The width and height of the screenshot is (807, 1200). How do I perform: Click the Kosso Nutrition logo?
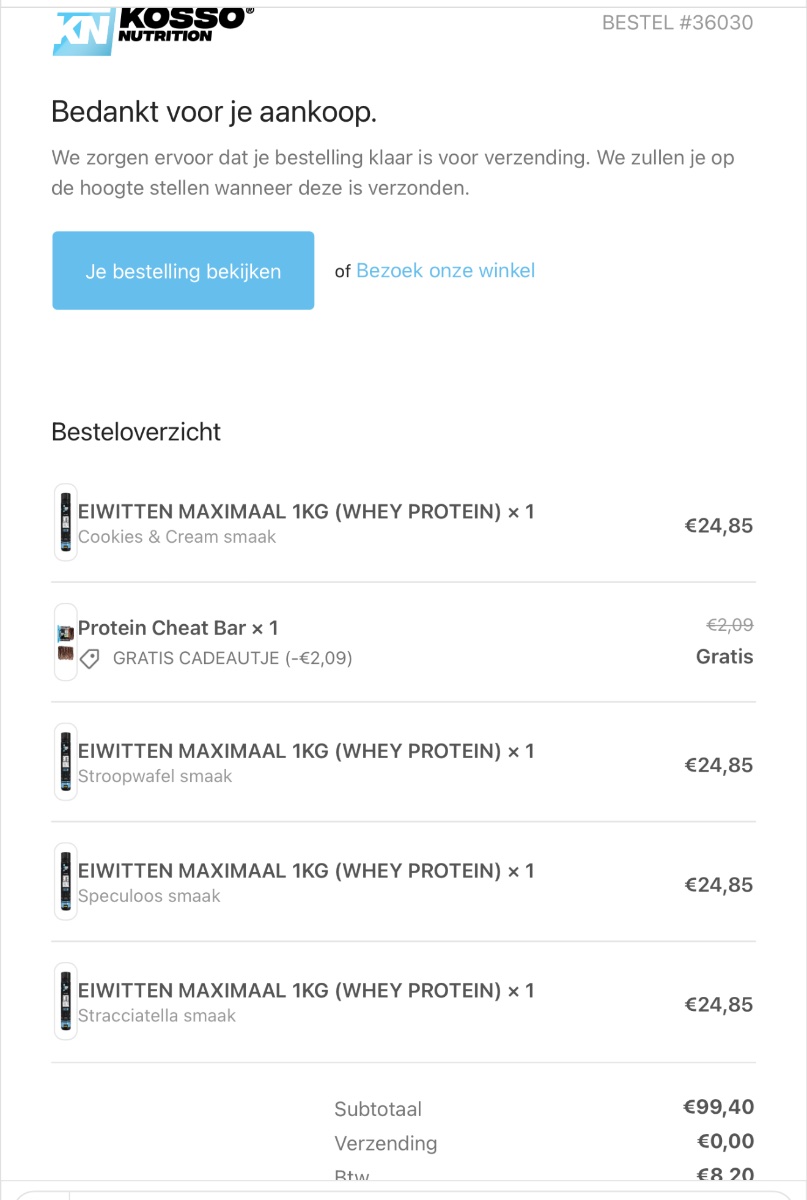(x=152, y=30)
